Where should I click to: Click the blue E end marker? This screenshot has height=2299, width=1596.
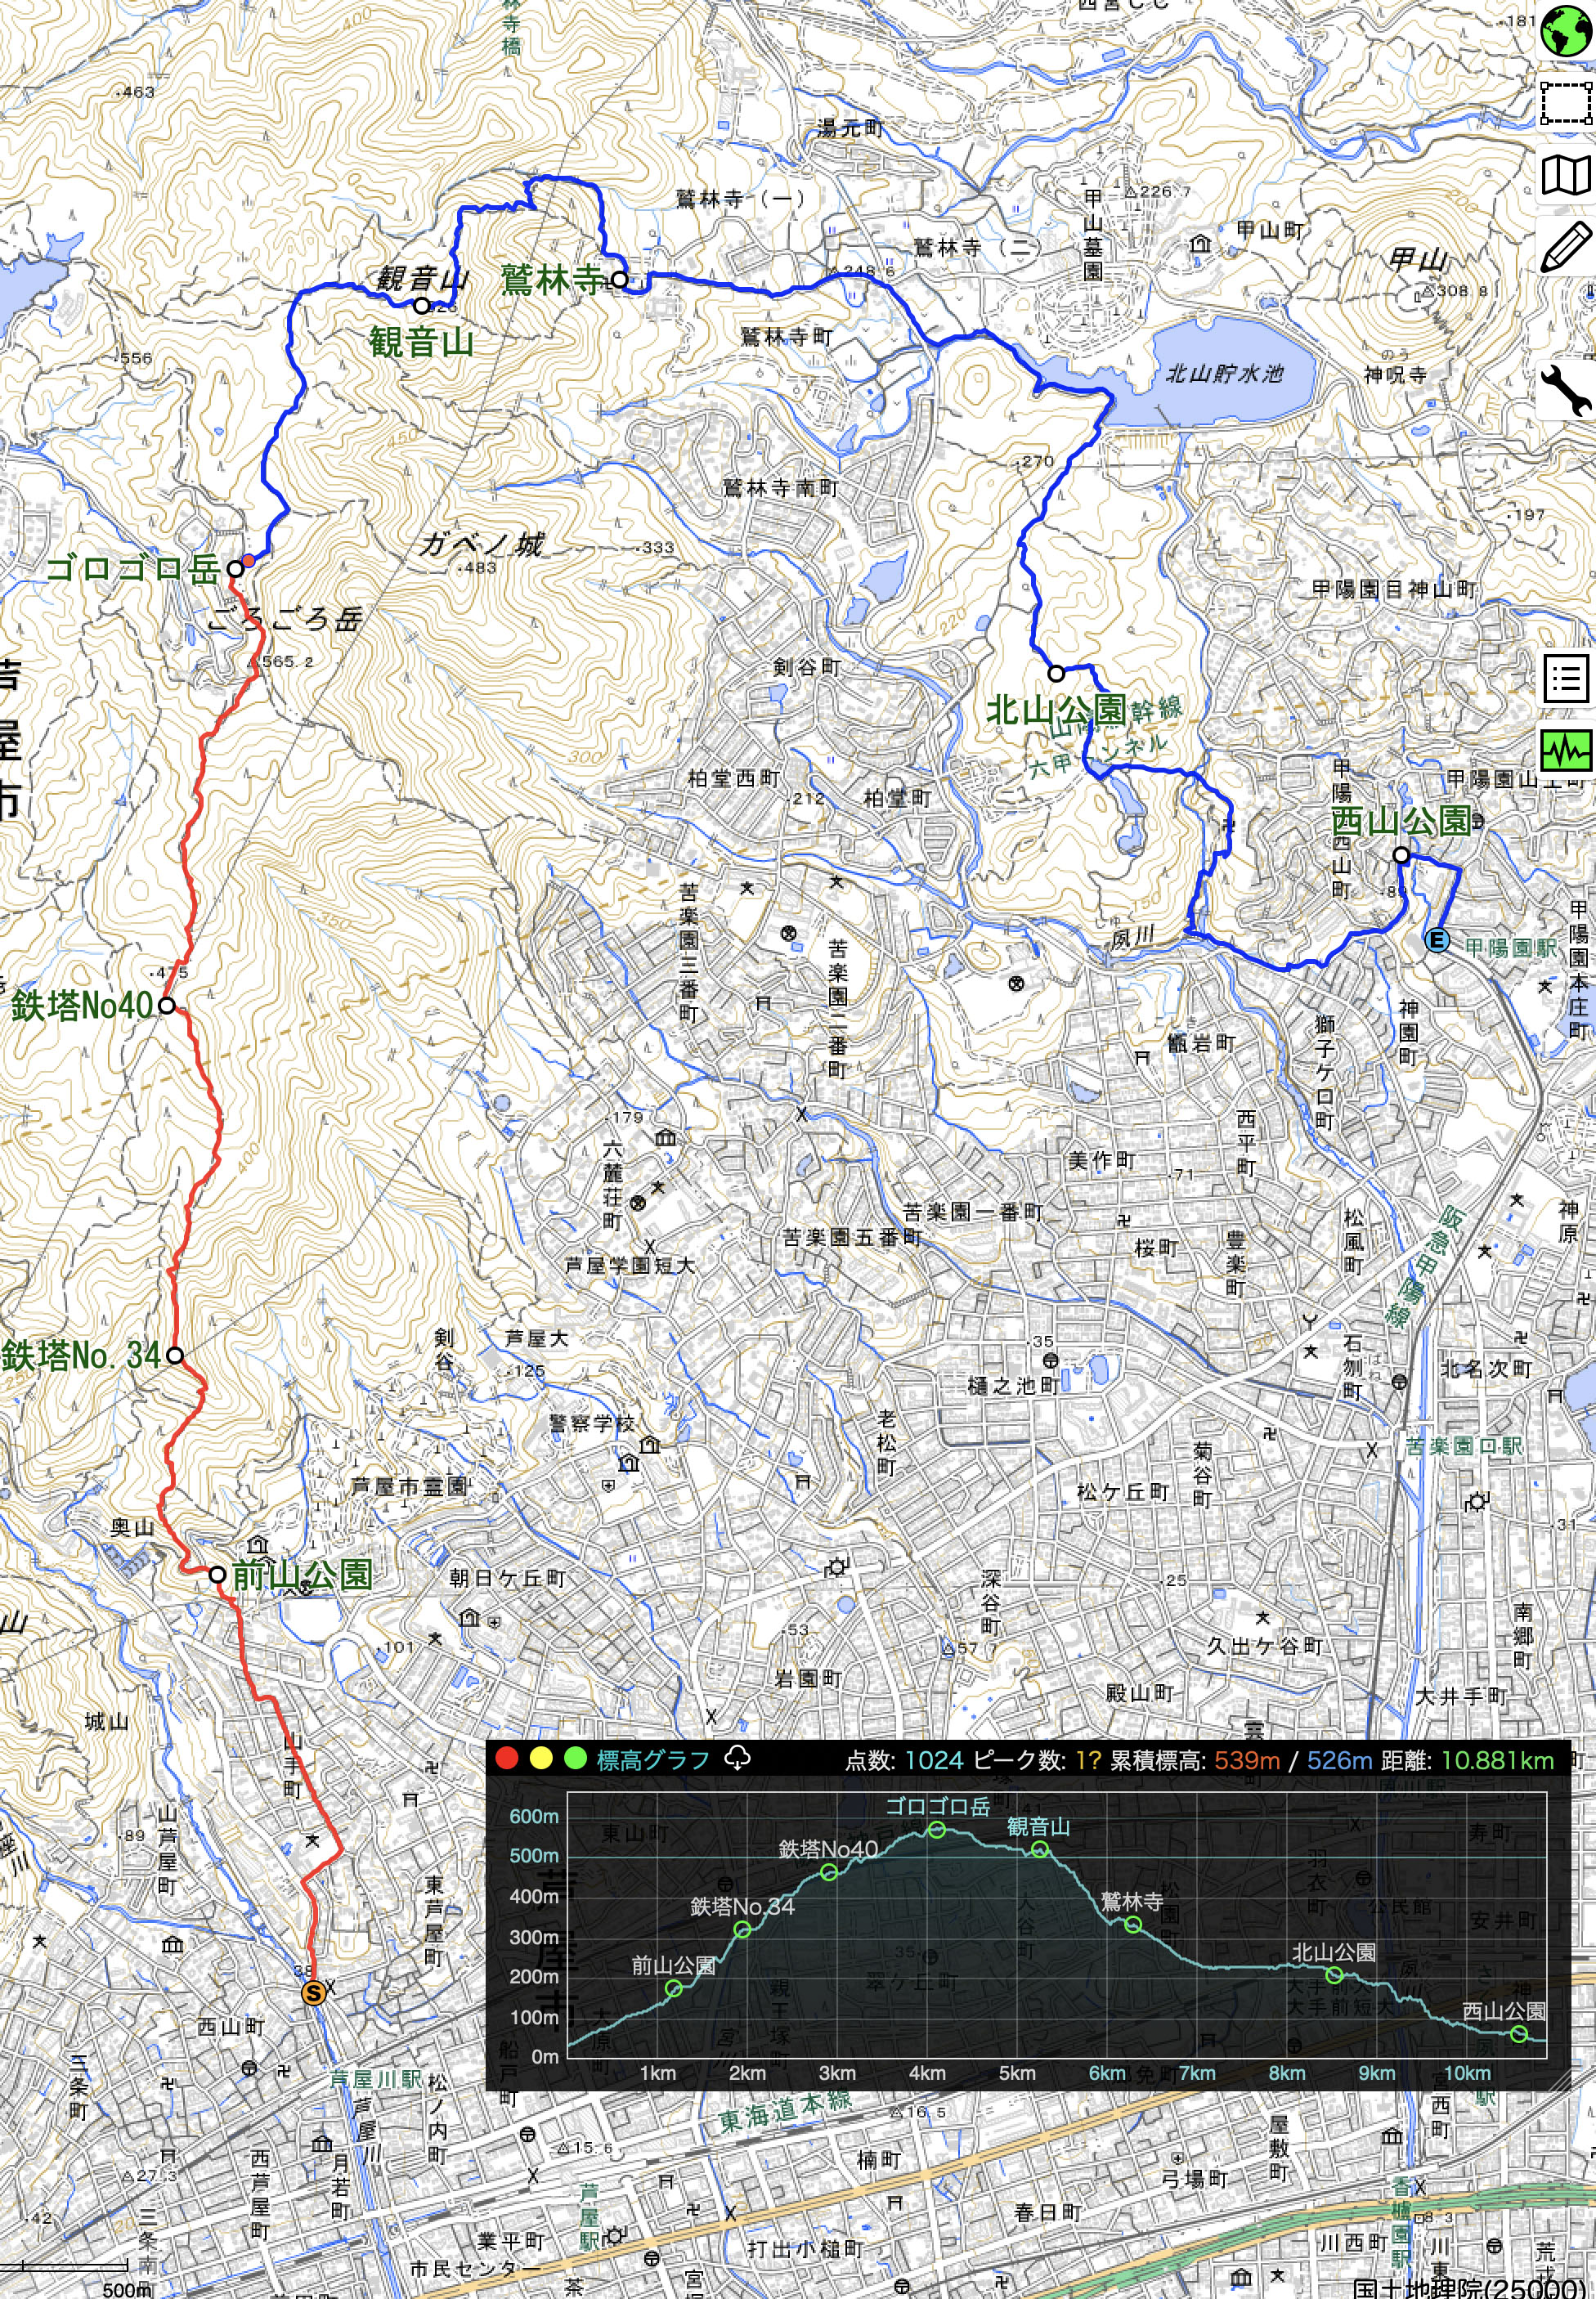[1437, 941]
